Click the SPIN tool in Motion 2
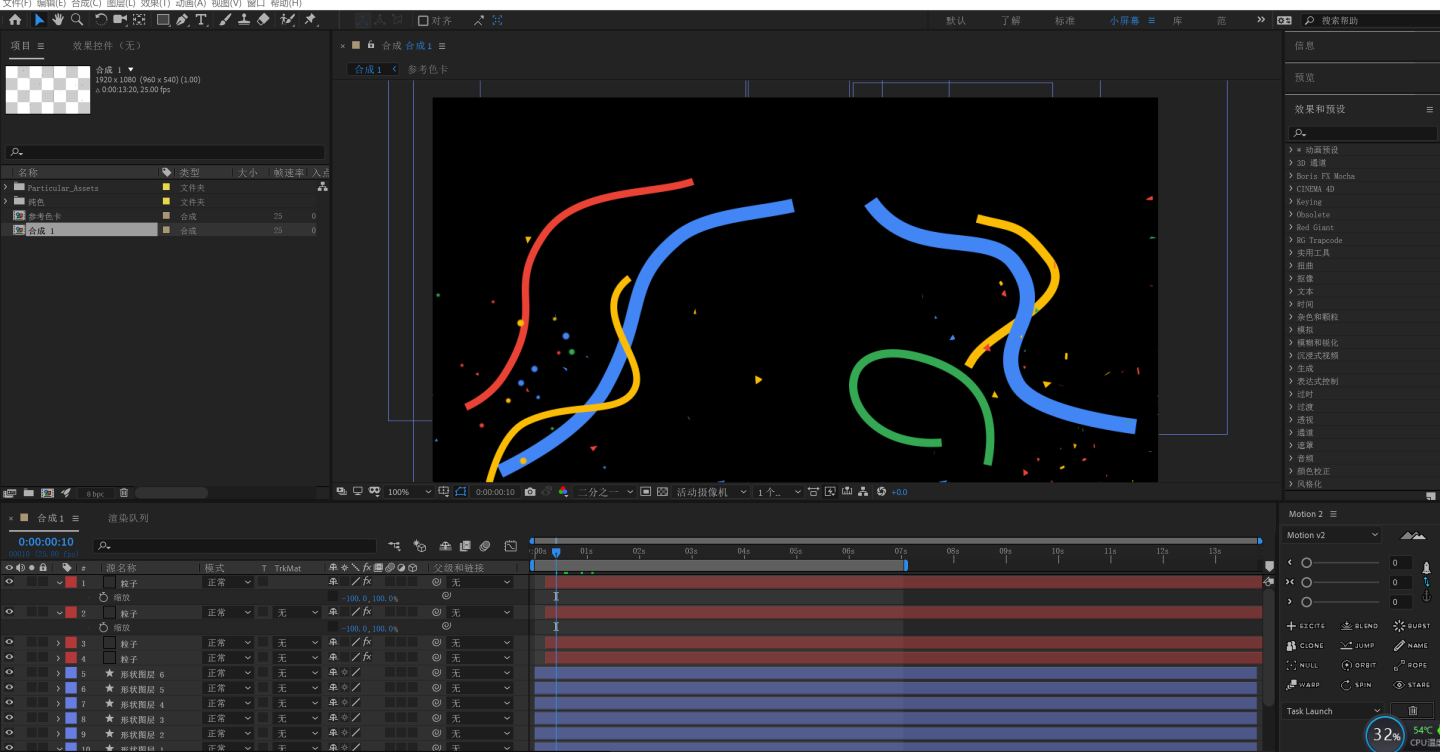Viewport: 1440px width, 752px height. coord(1357,685)
